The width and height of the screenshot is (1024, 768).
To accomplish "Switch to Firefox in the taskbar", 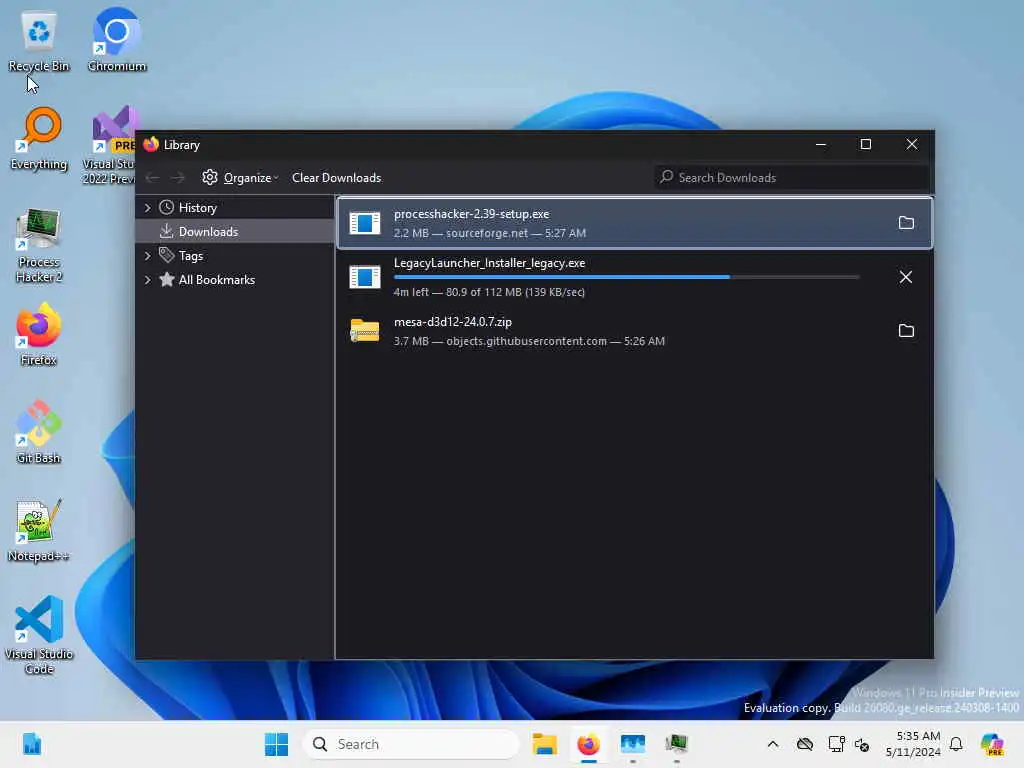I will click(x=588, y=744).
